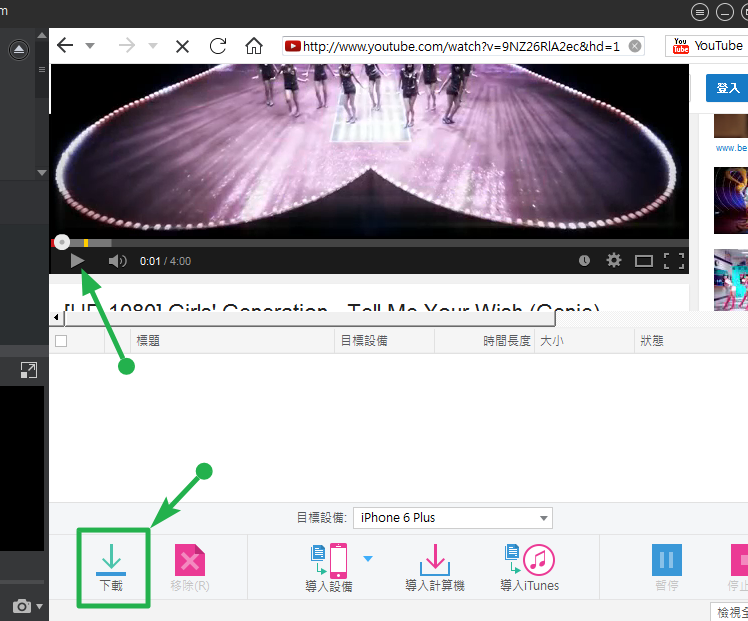Play the video using the play button
The width and height of the screenshot is (748, 621).
[77, 261]
